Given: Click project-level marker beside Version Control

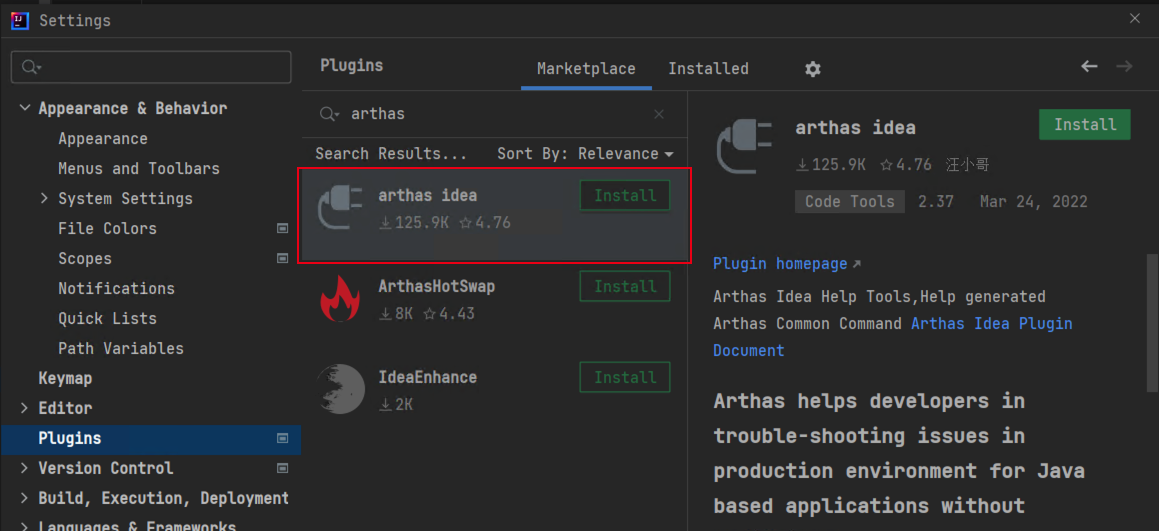Looking at the screenshot, I should pyautogui.click(x=282, y=468).
